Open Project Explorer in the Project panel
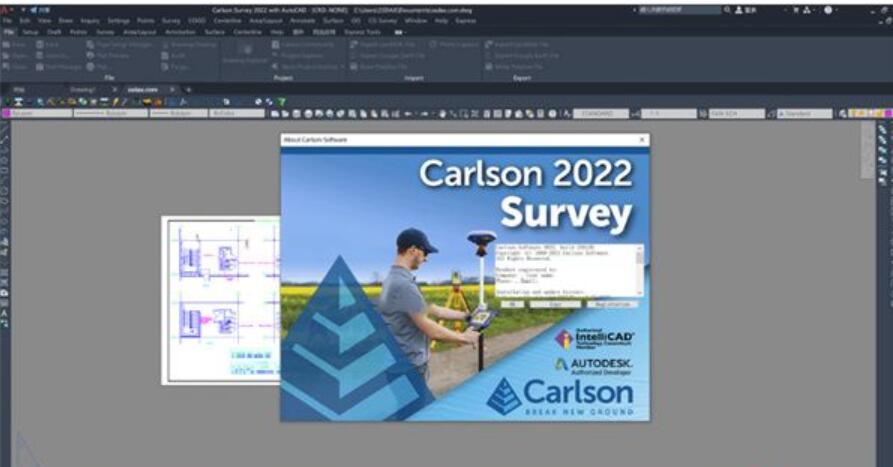 [x=297, y=55]
